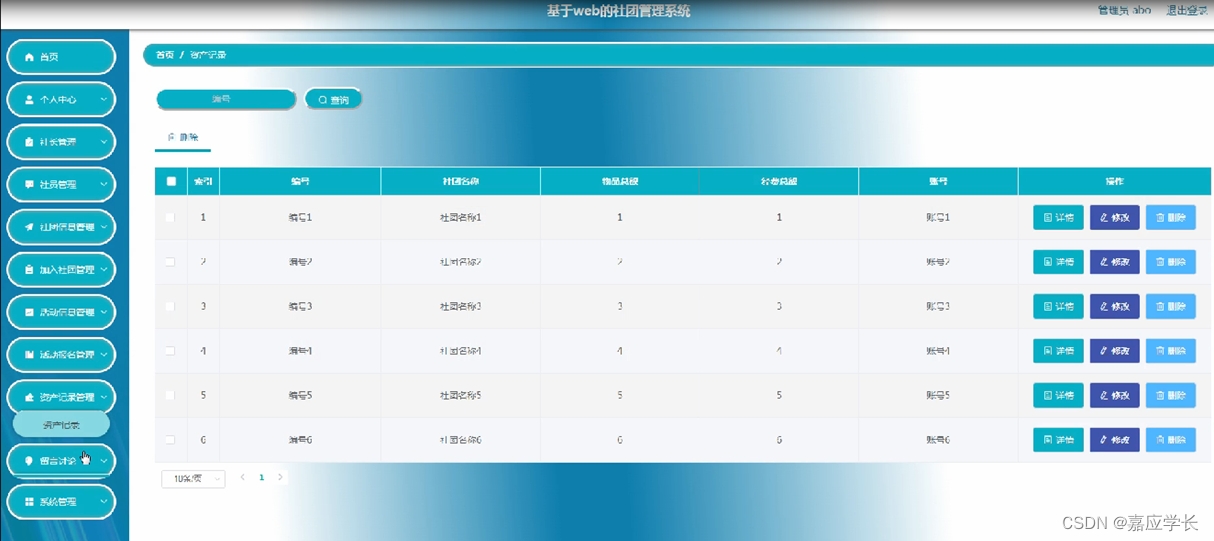Expand 社长管理 with its chevron

click(x=104, y=142)
